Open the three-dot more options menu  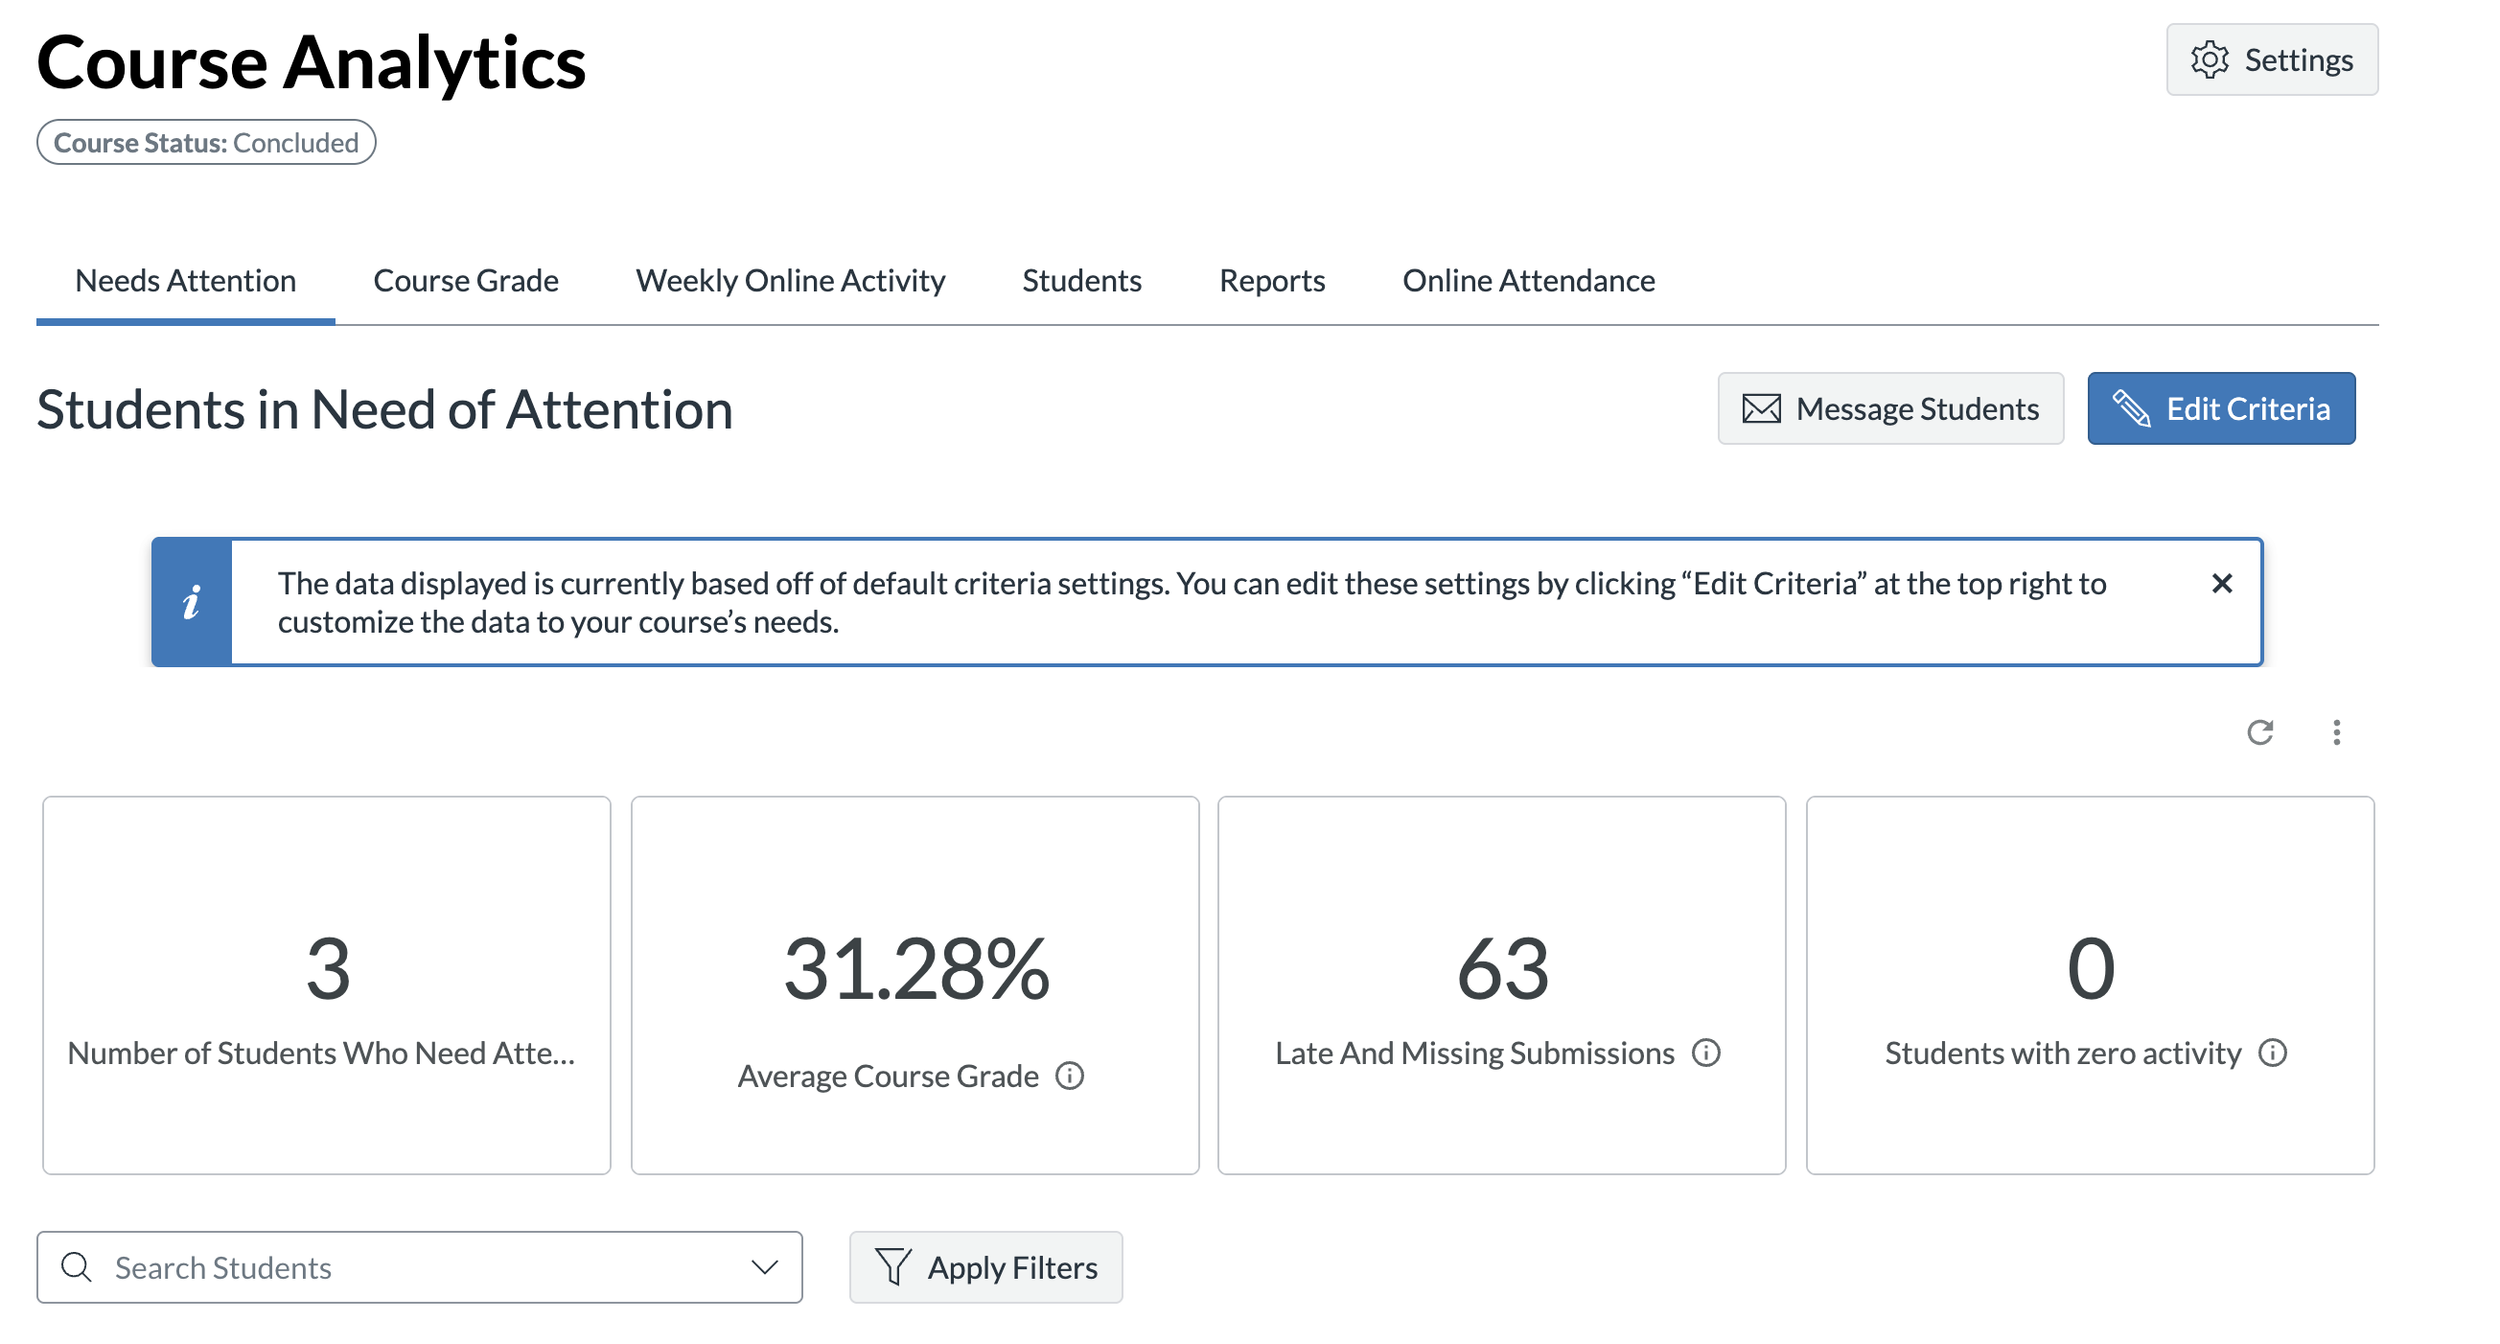click(x=2336, y=733)
